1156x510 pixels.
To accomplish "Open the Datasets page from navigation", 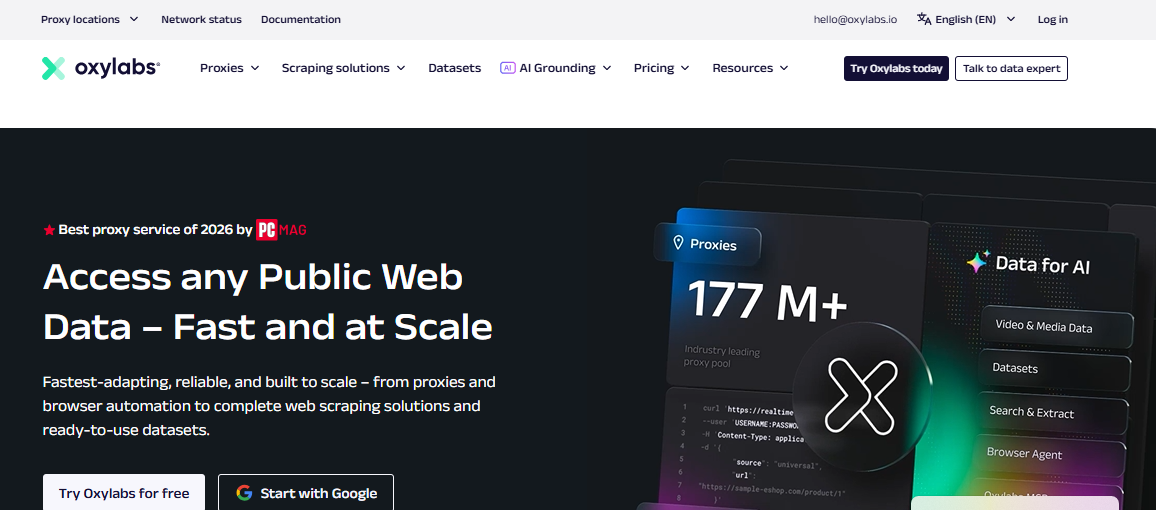I will coord(455,68).
